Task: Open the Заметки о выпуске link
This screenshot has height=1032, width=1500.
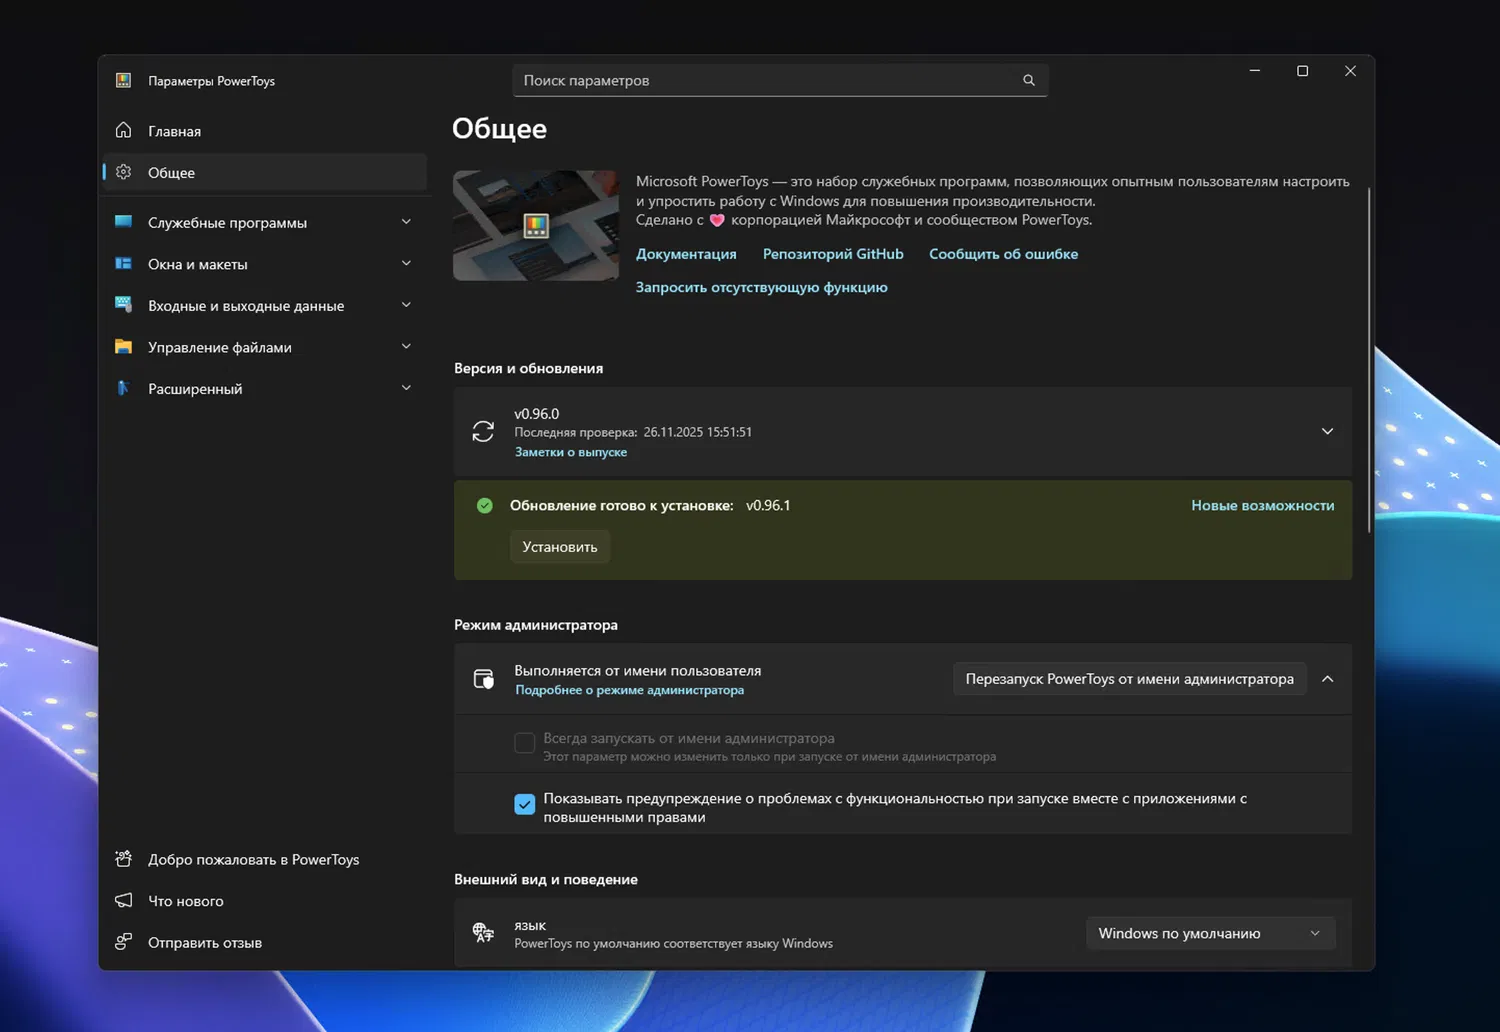Action: tap(571, 452)
